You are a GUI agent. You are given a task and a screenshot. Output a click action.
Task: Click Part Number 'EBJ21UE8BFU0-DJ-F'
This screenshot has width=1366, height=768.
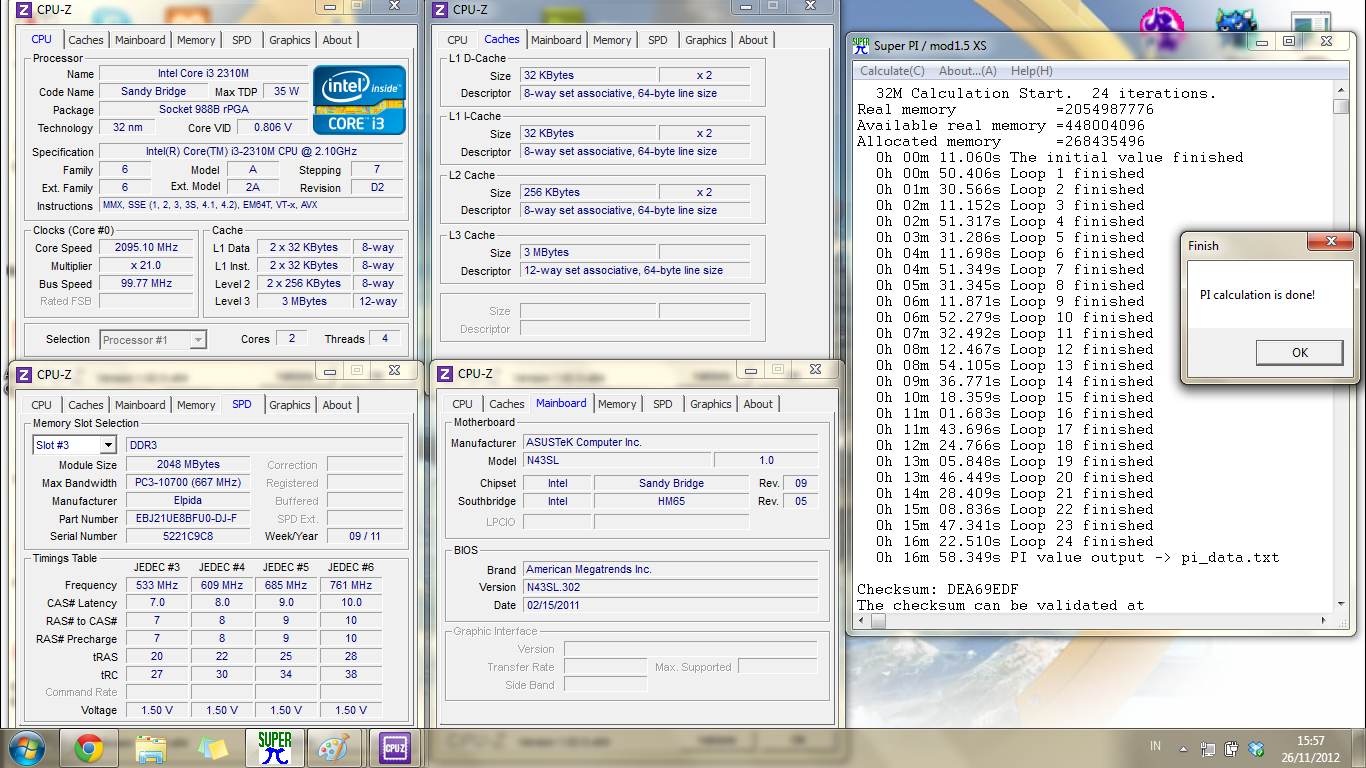click(x=189, y=519)
